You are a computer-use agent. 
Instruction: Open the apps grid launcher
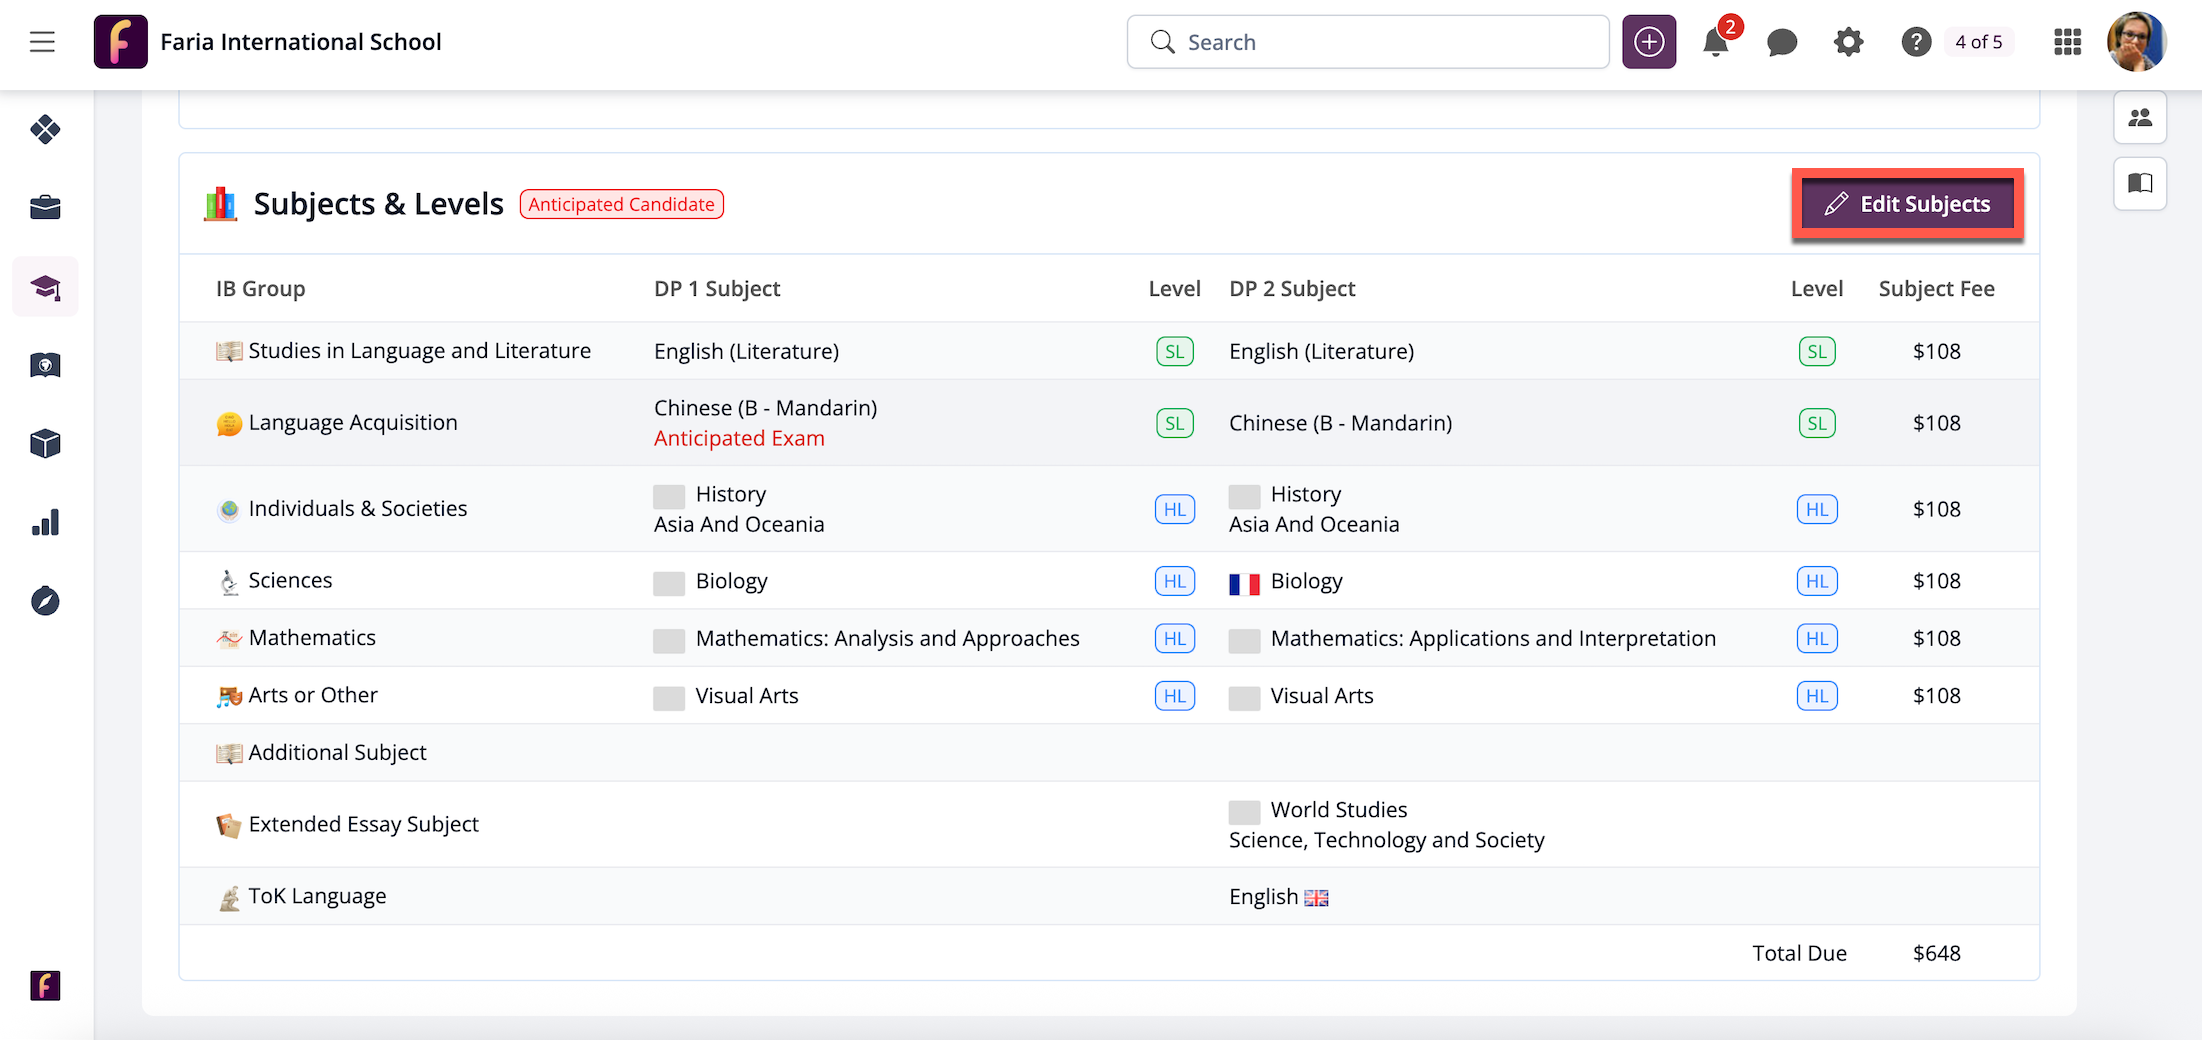click(2067, 42)
